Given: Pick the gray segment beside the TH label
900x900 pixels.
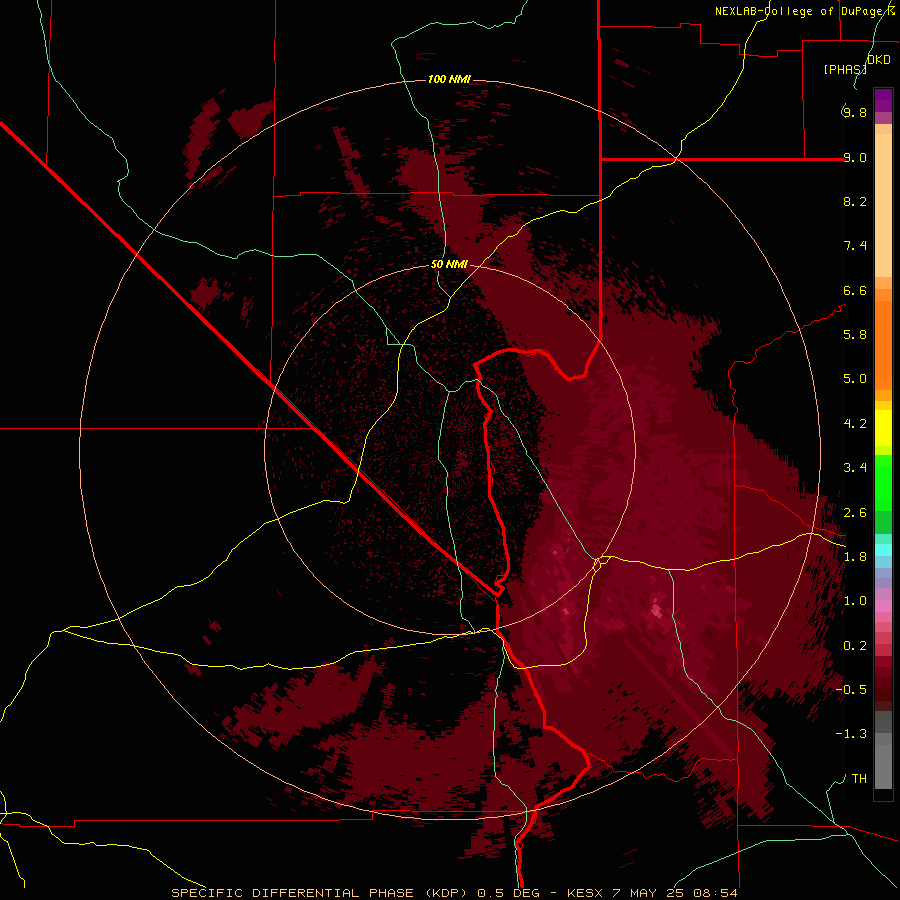Looking at the screenshot, I should tap(883, 769).
